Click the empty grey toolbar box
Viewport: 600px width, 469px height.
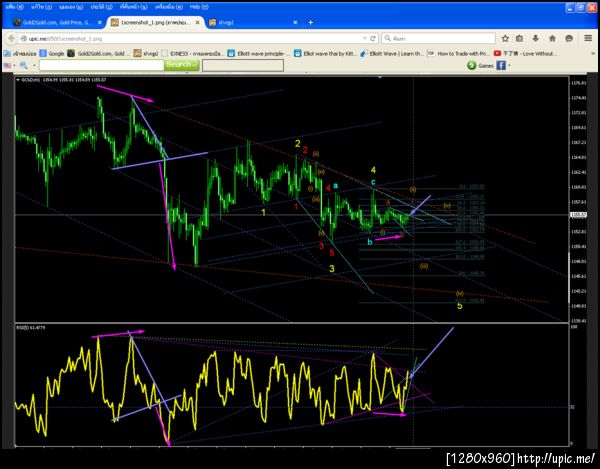(243, 65)
